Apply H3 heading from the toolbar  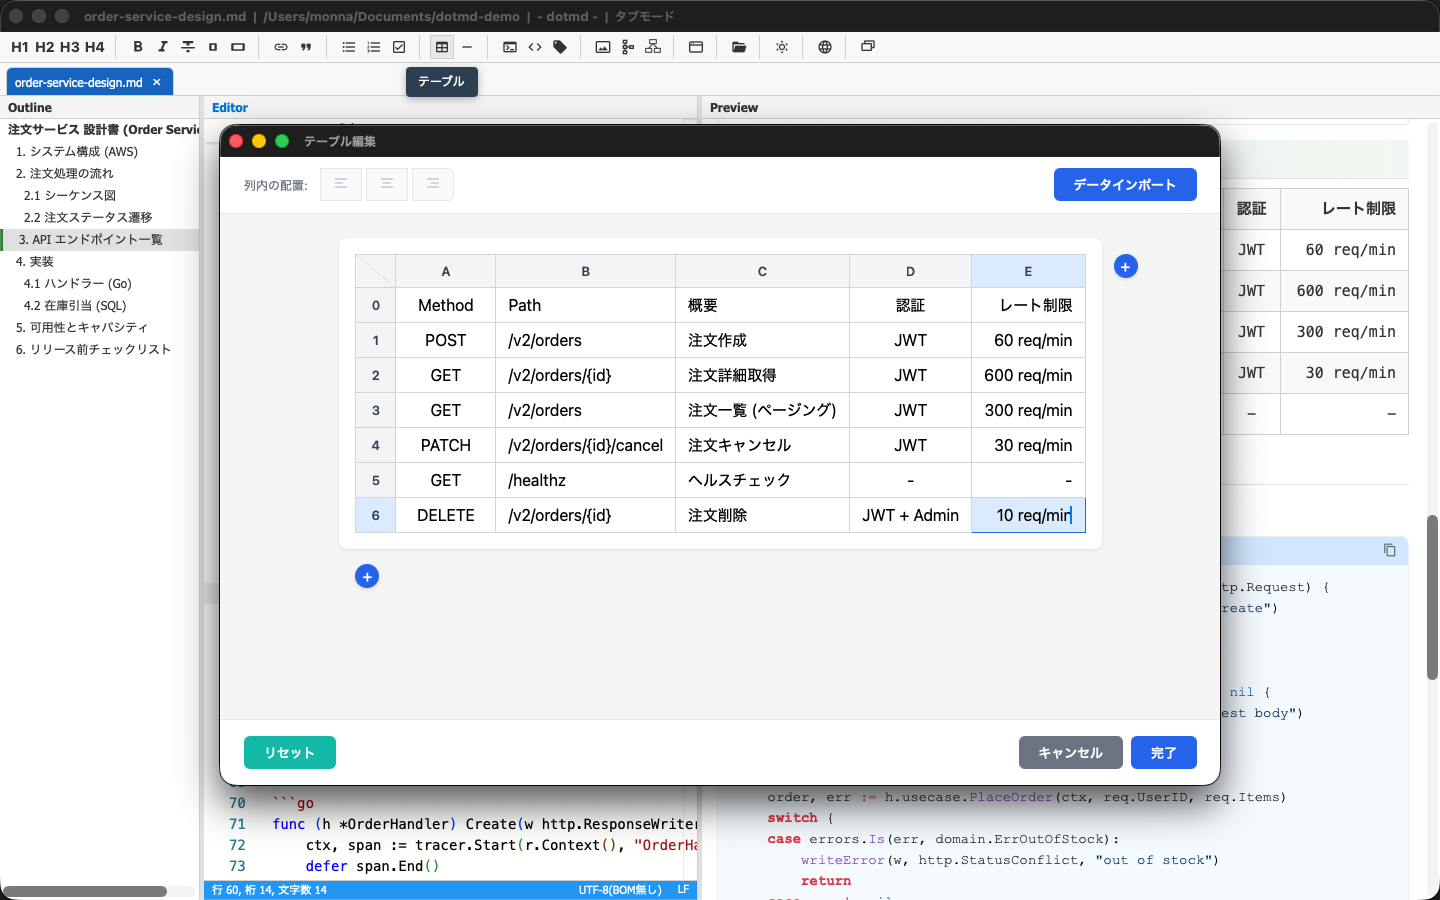[70, 47]
